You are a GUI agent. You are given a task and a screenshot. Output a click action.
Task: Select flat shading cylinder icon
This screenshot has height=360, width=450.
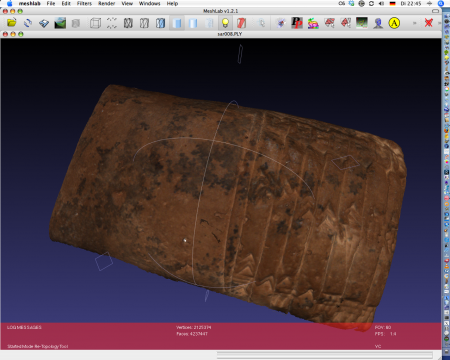[177, 23]
